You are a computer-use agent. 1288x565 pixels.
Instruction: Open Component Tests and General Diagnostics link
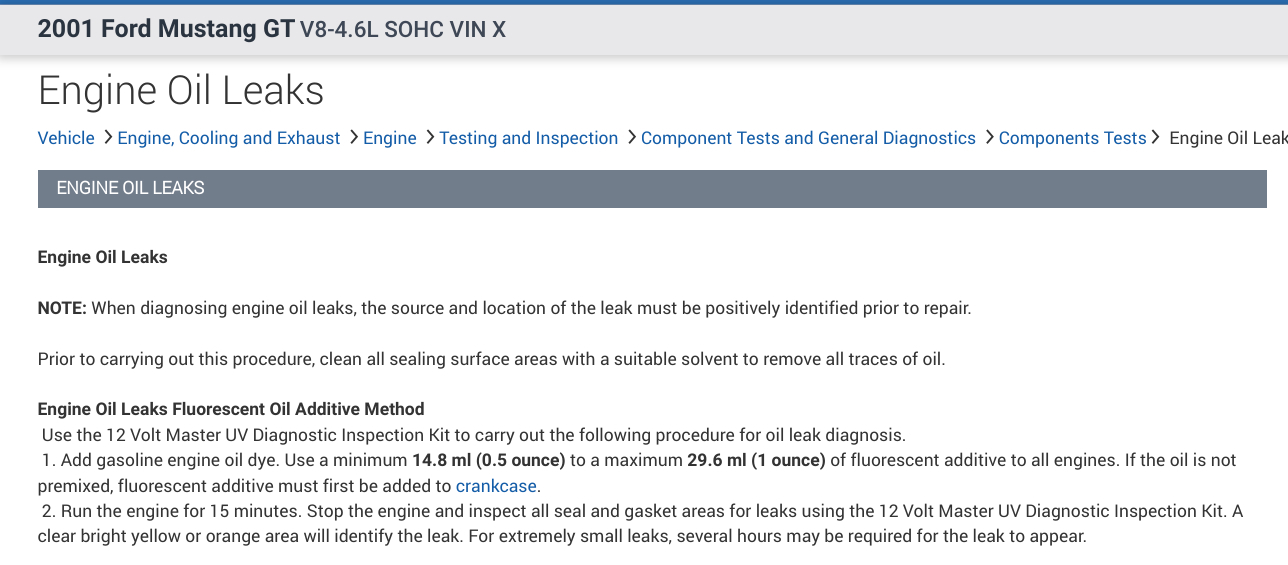coord(808,138)
